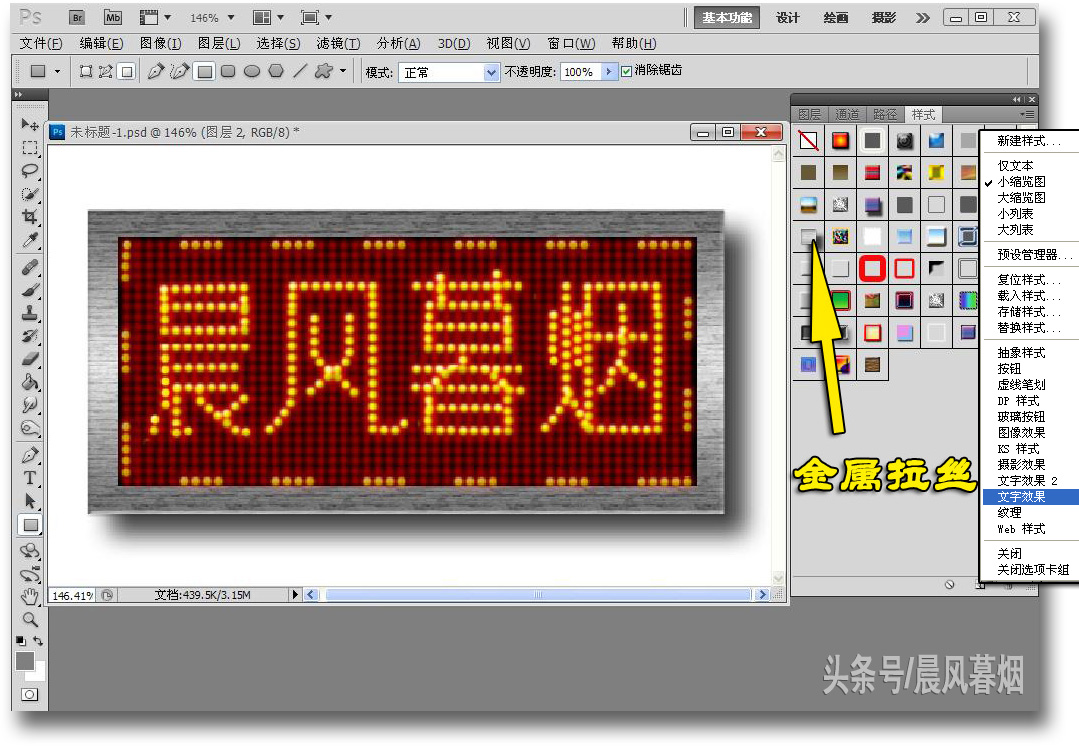Click 预设管理器 in the styles menu

pos(1020,254)
